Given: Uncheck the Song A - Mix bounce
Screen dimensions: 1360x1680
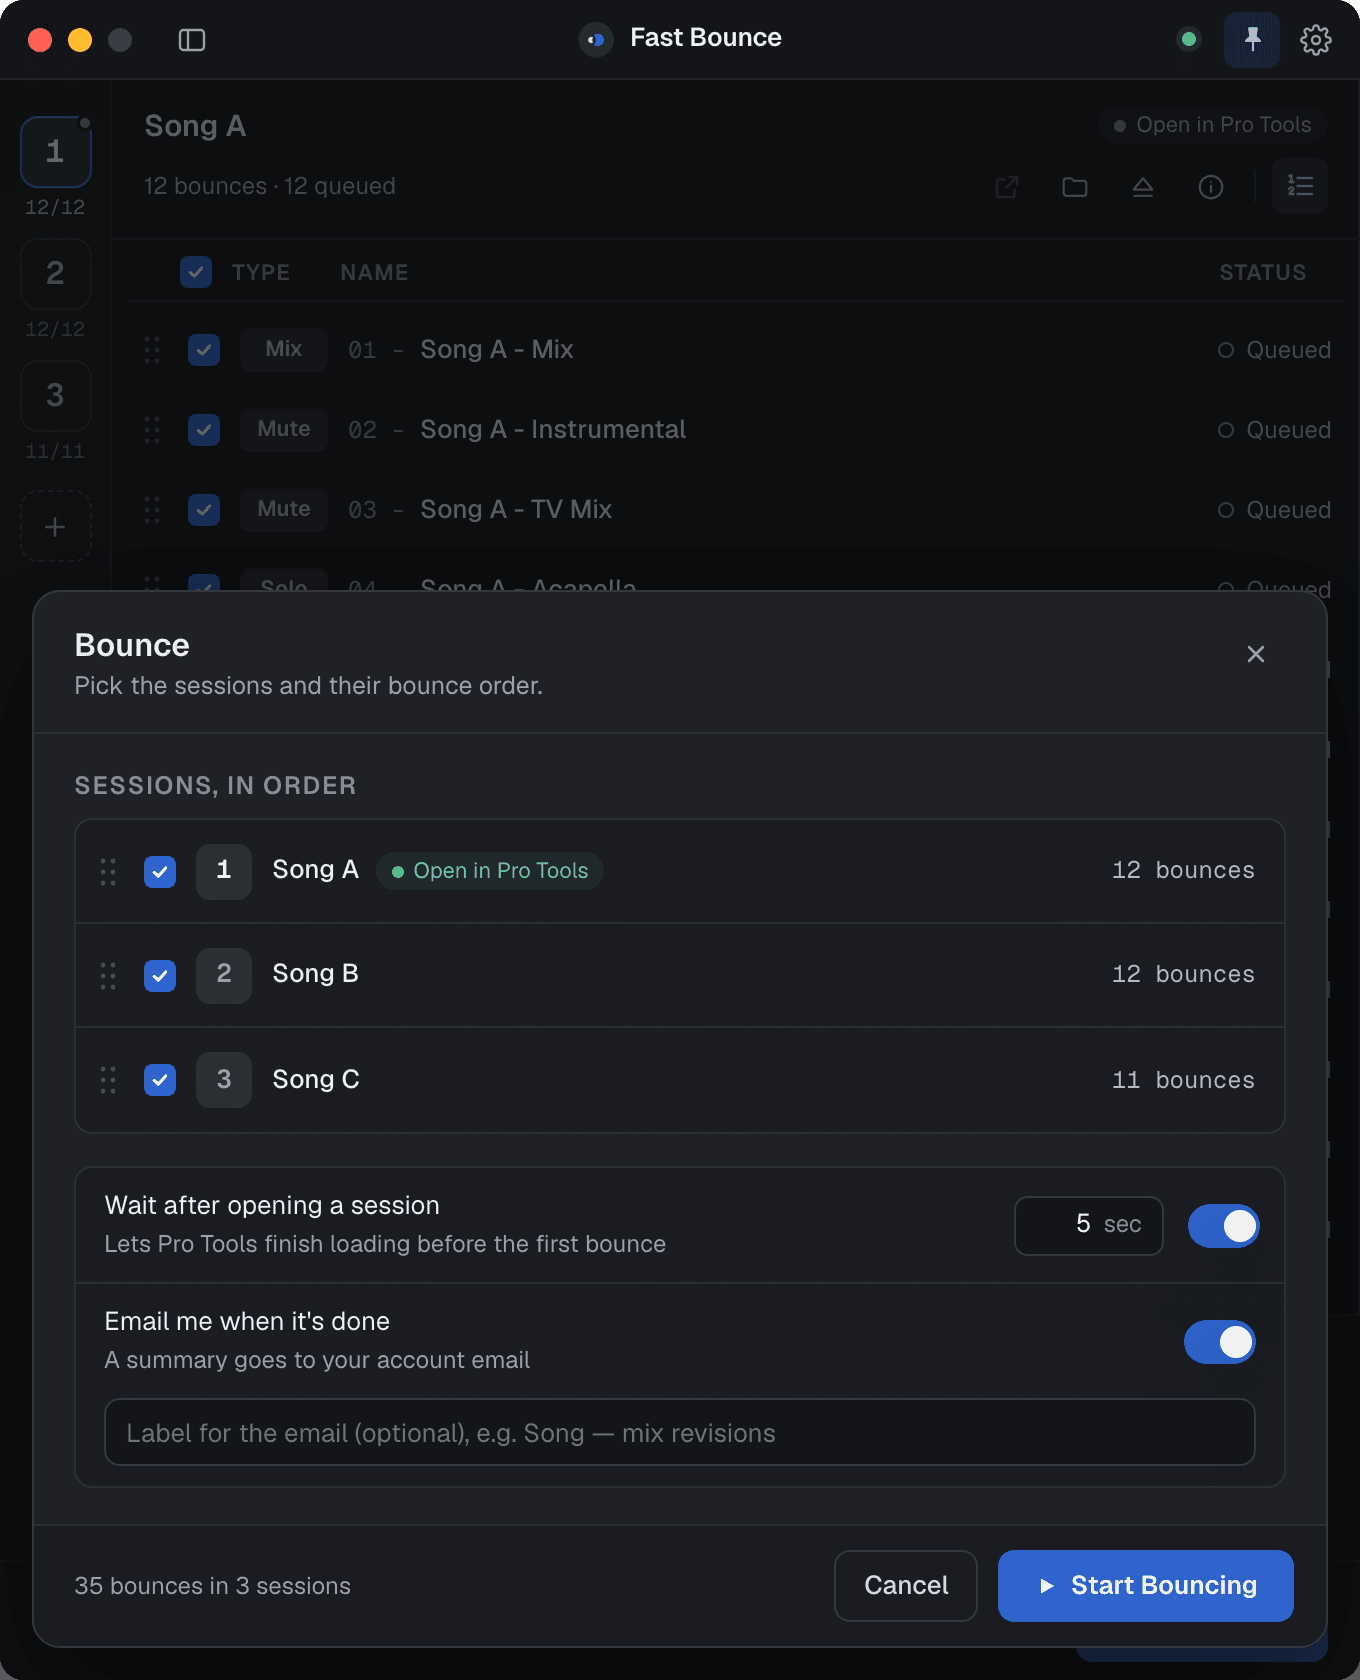Looking at the screenshot, I should [x=204, y=350].
